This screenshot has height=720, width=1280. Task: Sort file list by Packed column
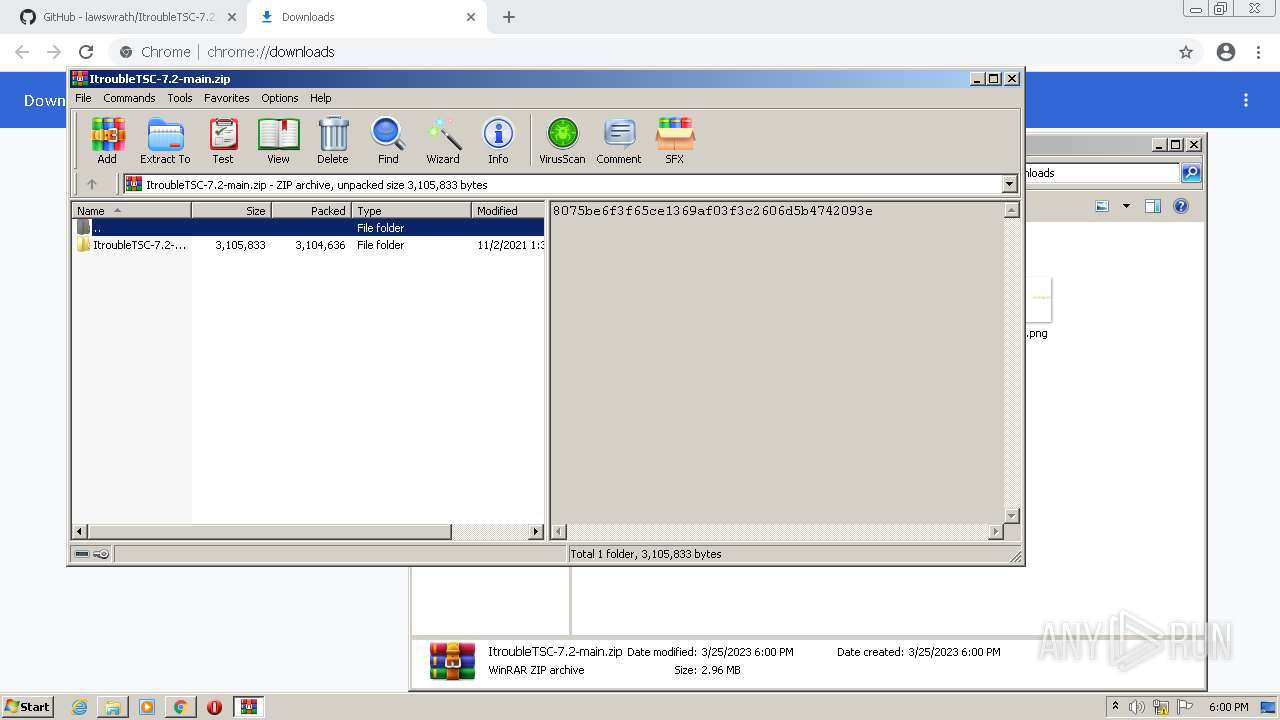click(311, 210)
